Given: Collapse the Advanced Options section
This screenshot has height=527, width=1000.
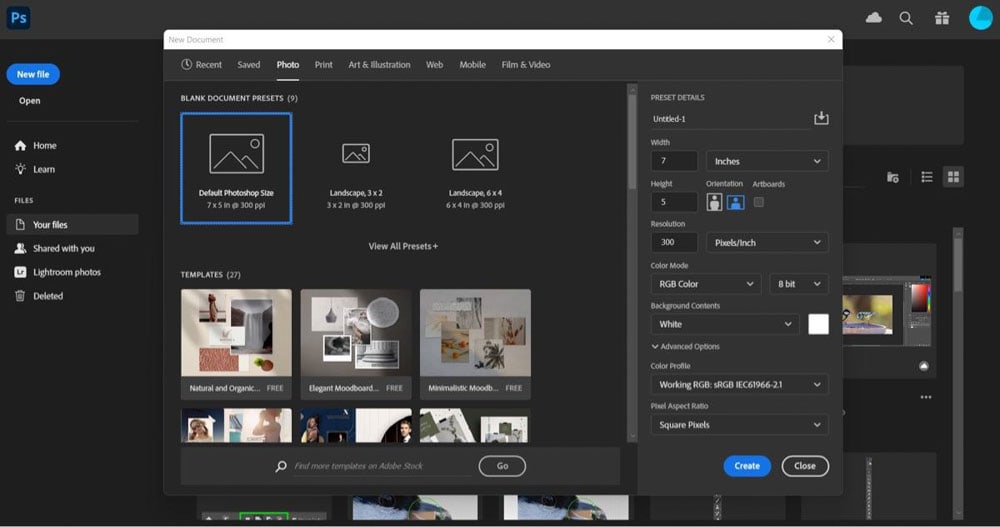Looking at the screenshot, I should pyautogui.click(x=685, y=346).
